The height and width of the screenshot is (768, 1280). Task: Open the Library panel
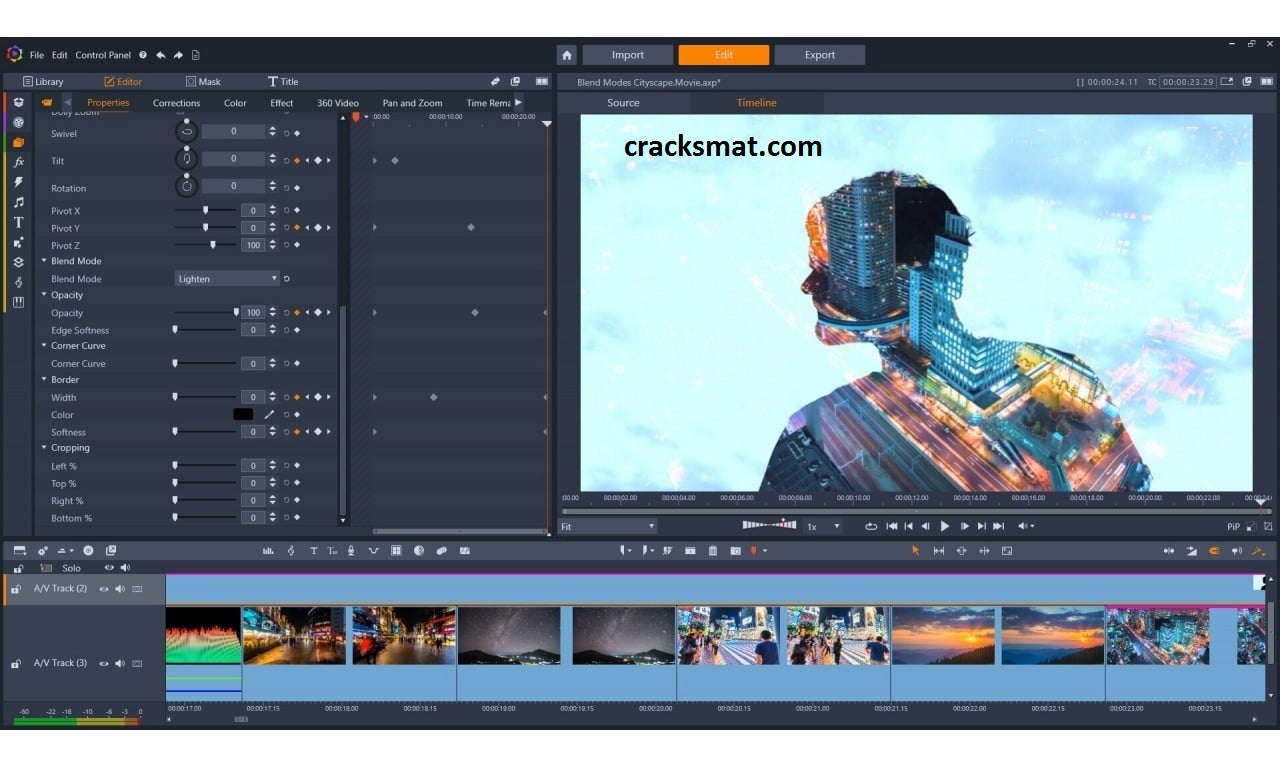click(43, 82)
